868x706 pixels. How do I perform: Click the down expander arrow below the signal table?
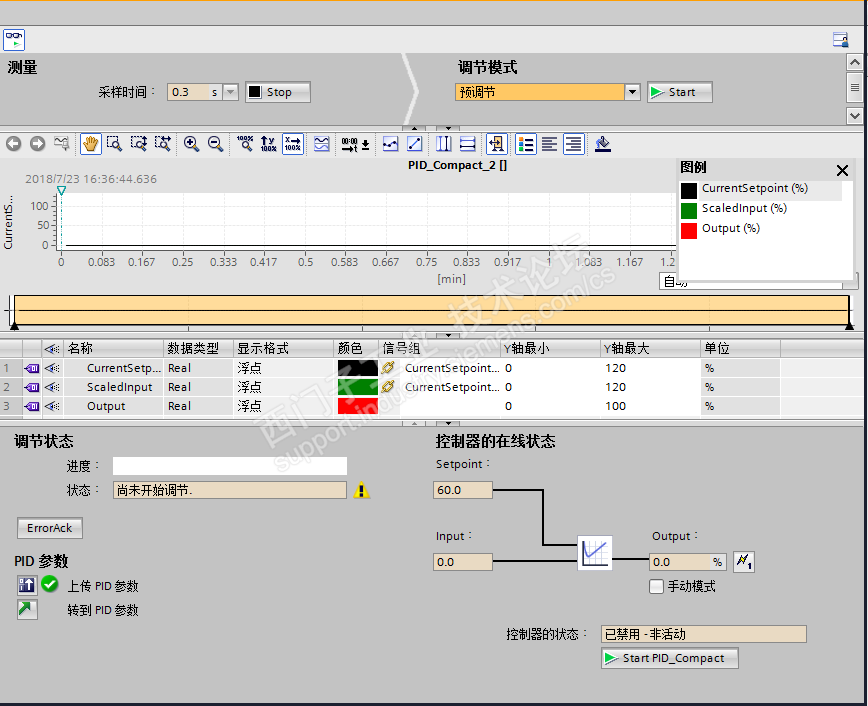[x=448, y=423]
